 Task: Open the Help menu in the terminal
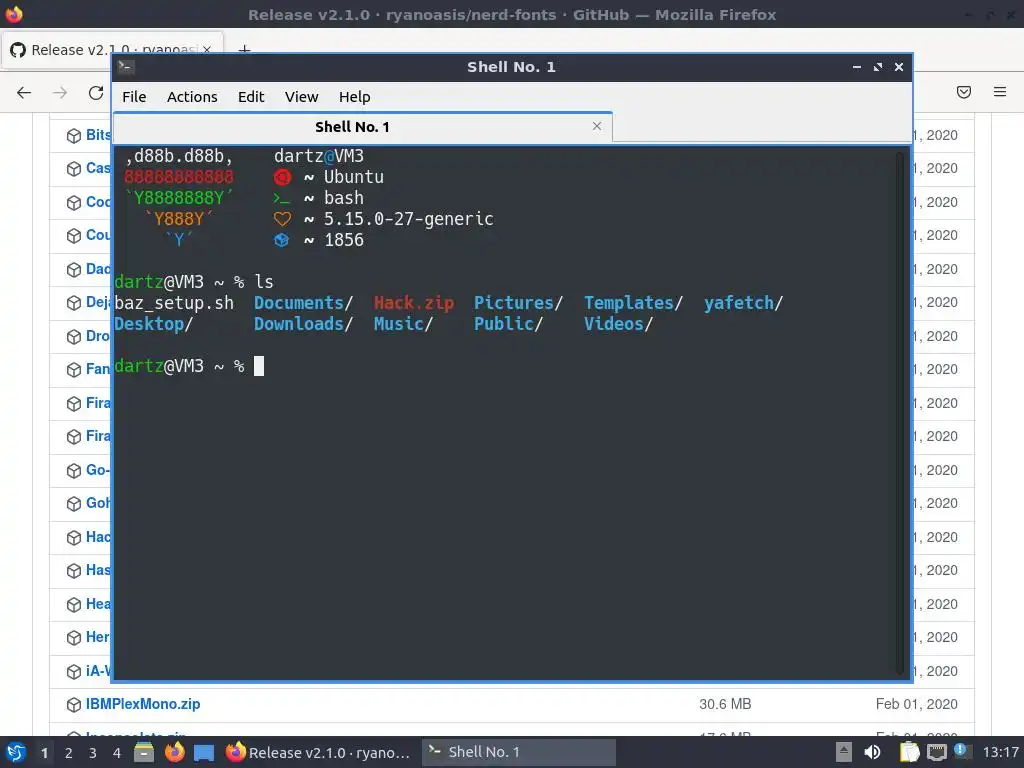pos(355,97)
